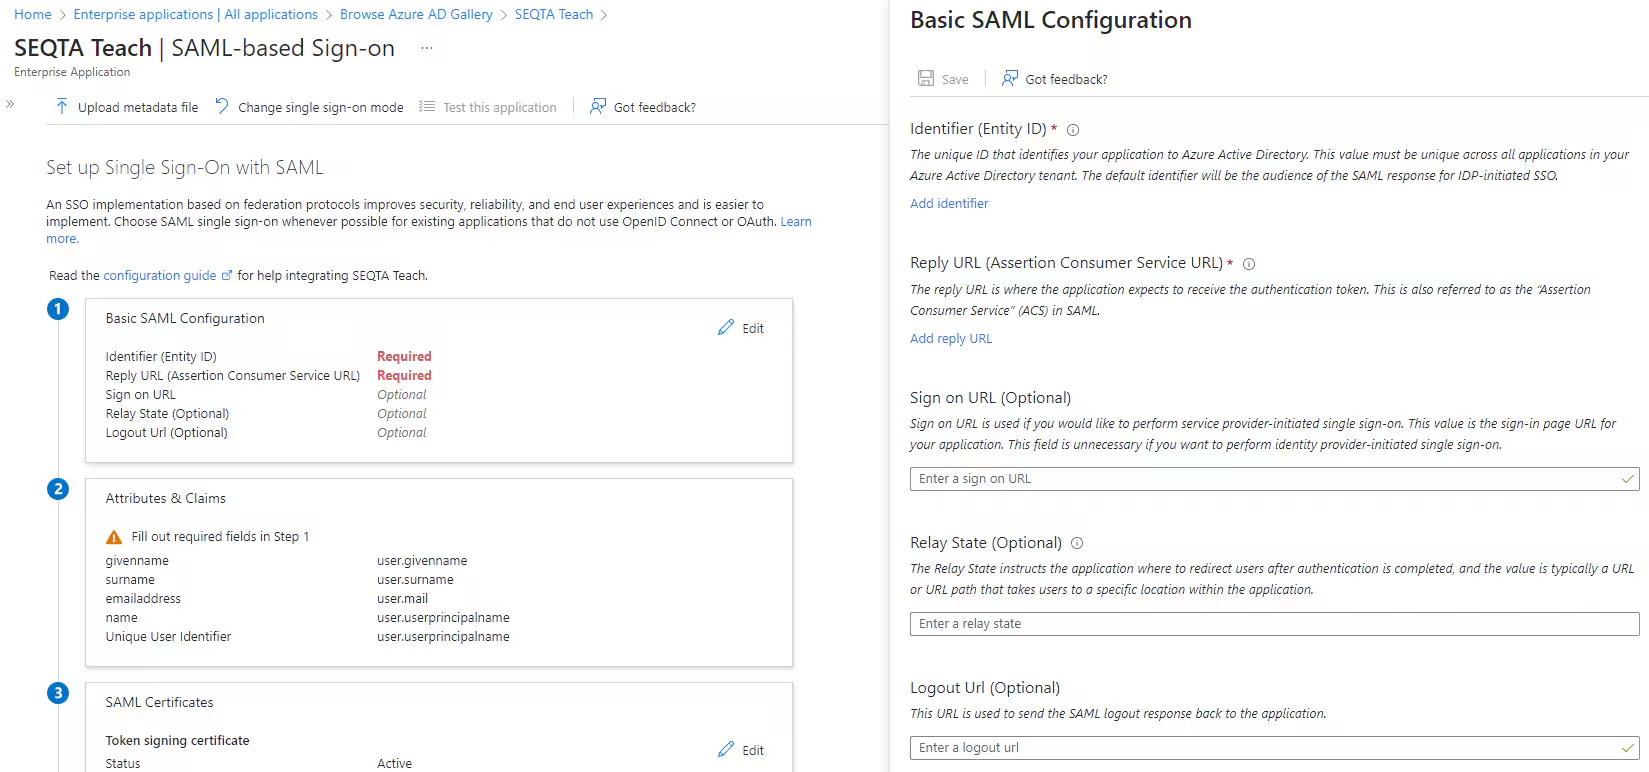Focus the Relay State input field

click(1274, 624)
